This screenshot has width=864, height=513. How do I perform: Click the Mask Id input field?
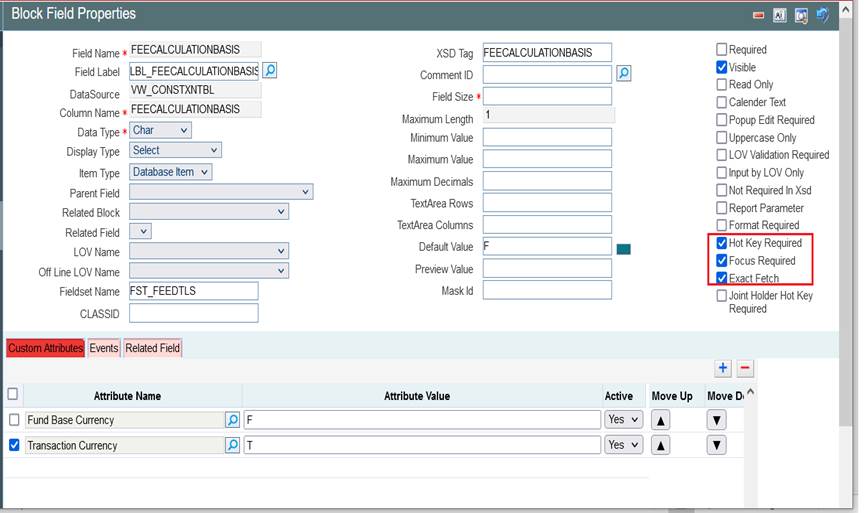click(x=547, y=290)
